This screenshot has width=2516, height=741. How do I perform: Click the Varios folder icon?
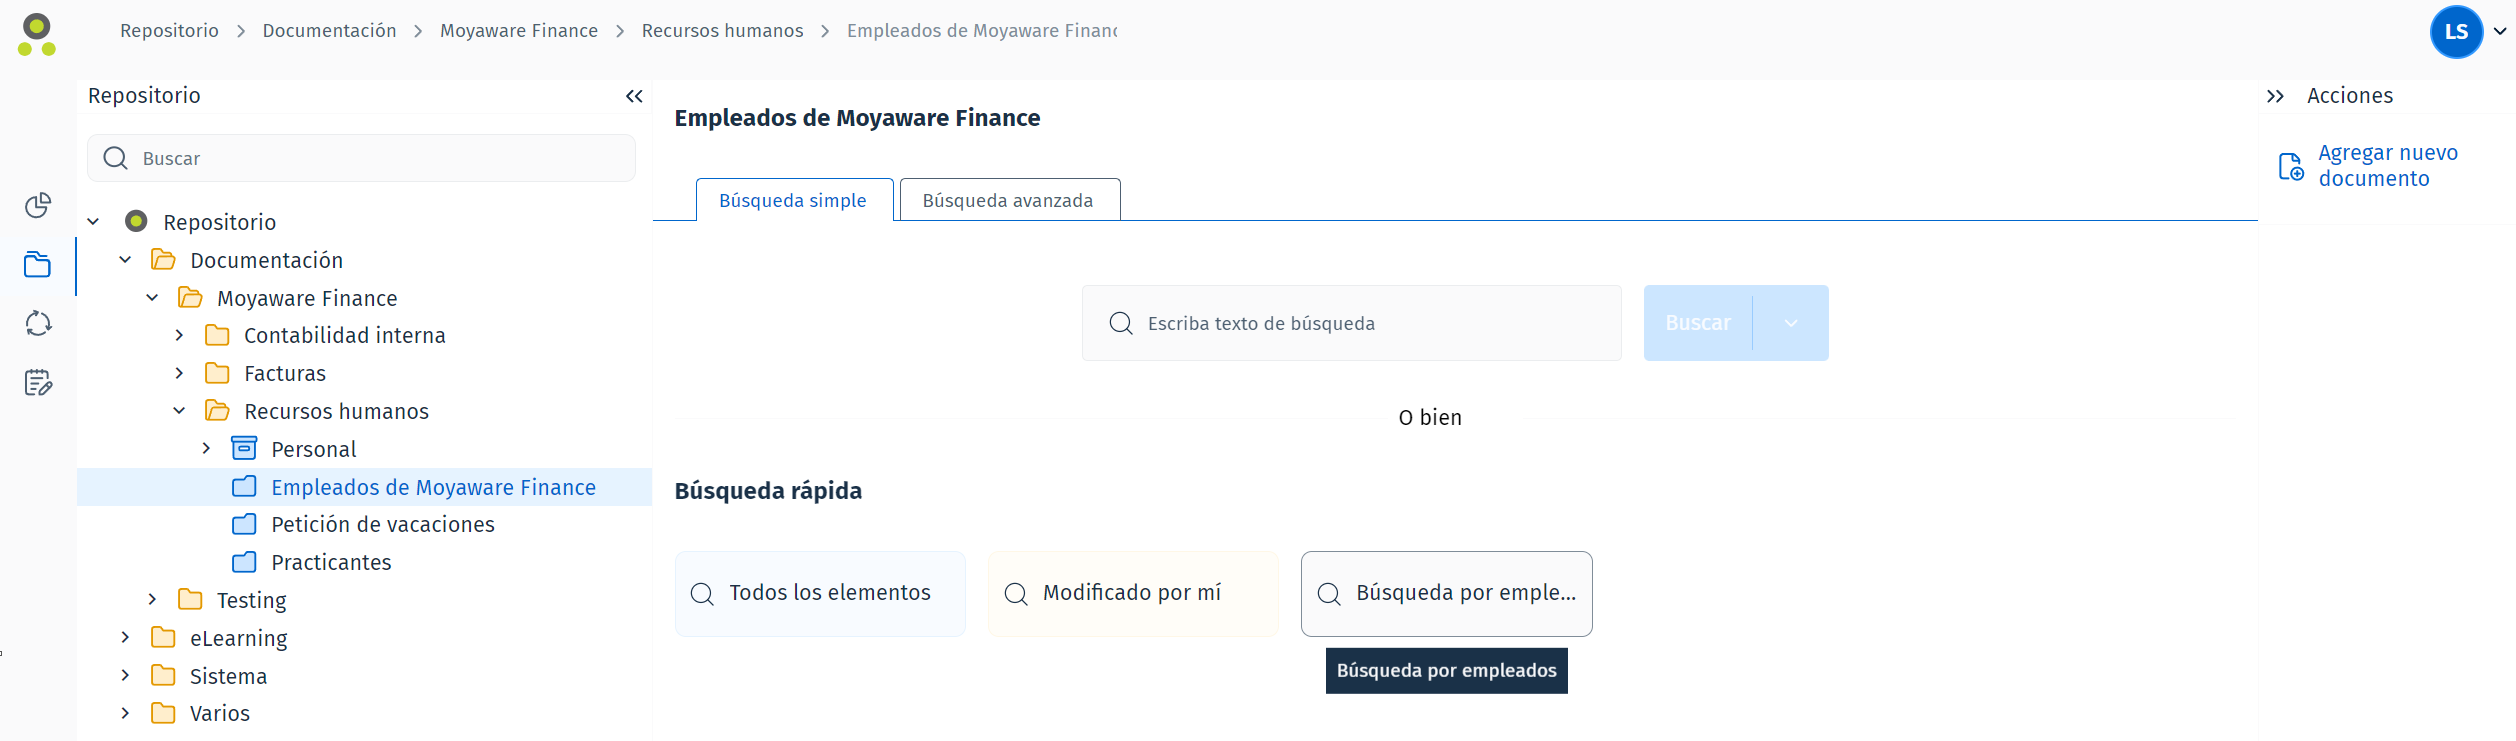click(163, 713)
